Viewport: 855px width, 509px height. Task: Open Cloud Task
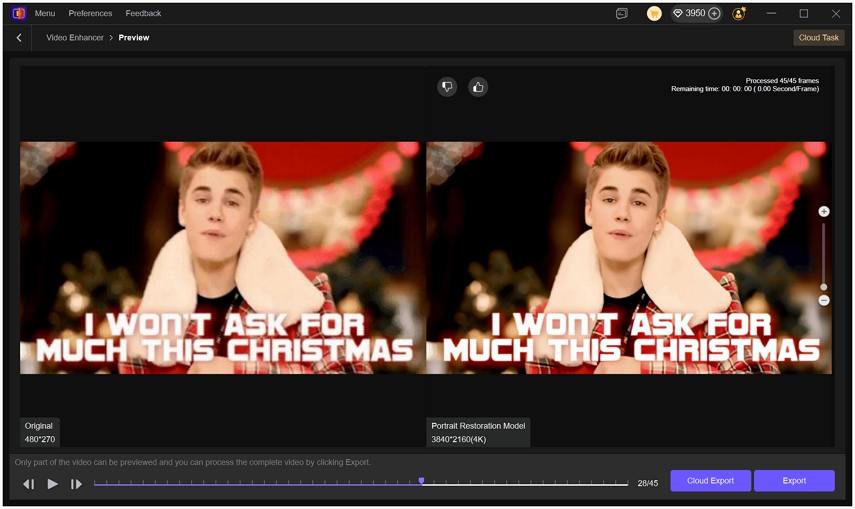tap(818, 38)
